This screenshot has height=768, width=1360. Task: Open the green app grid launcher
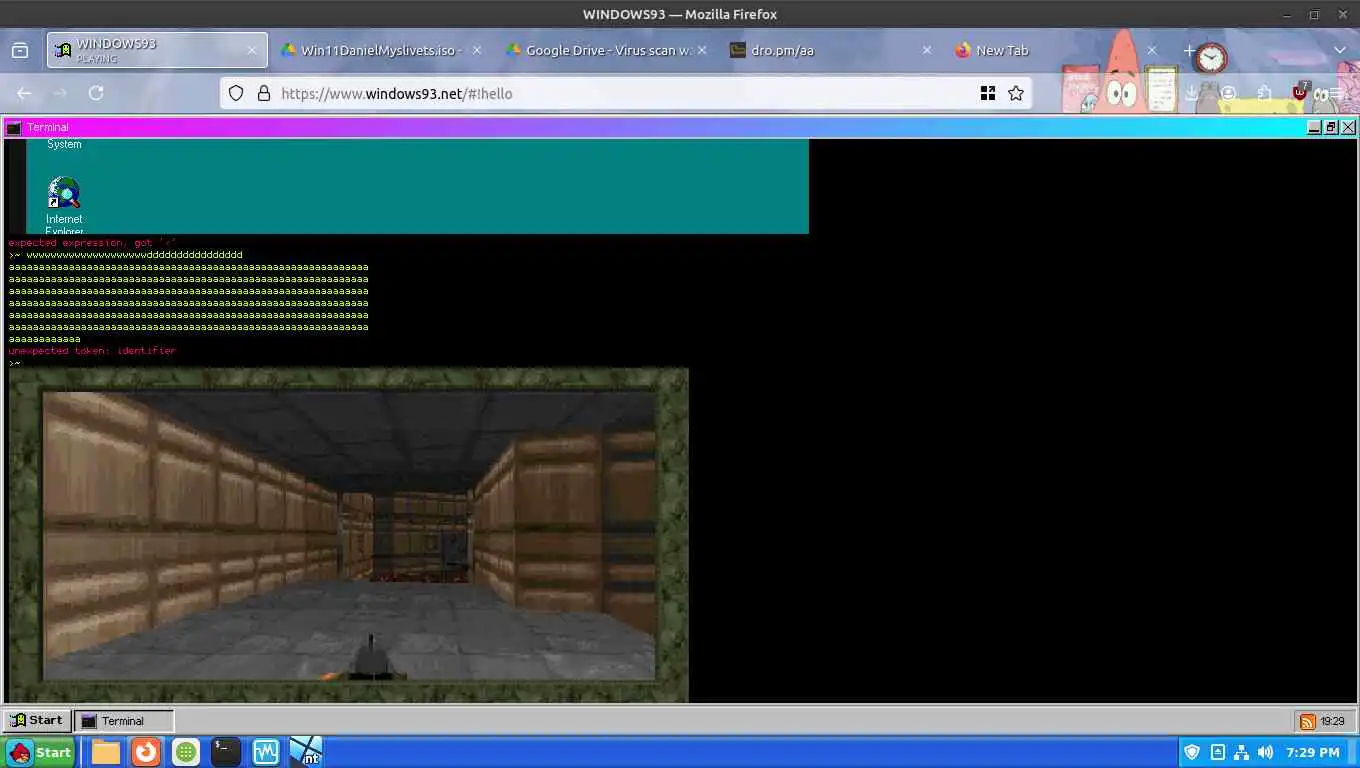coord(186,752)
